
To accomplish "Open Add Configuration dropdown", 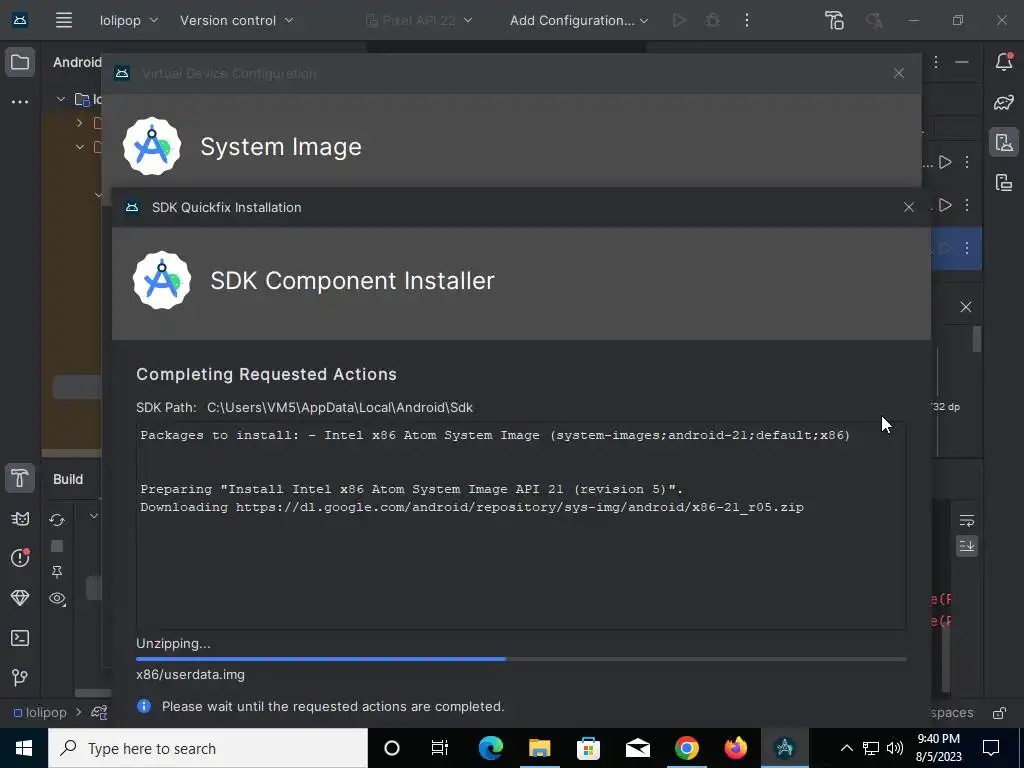I will point(579,20).
